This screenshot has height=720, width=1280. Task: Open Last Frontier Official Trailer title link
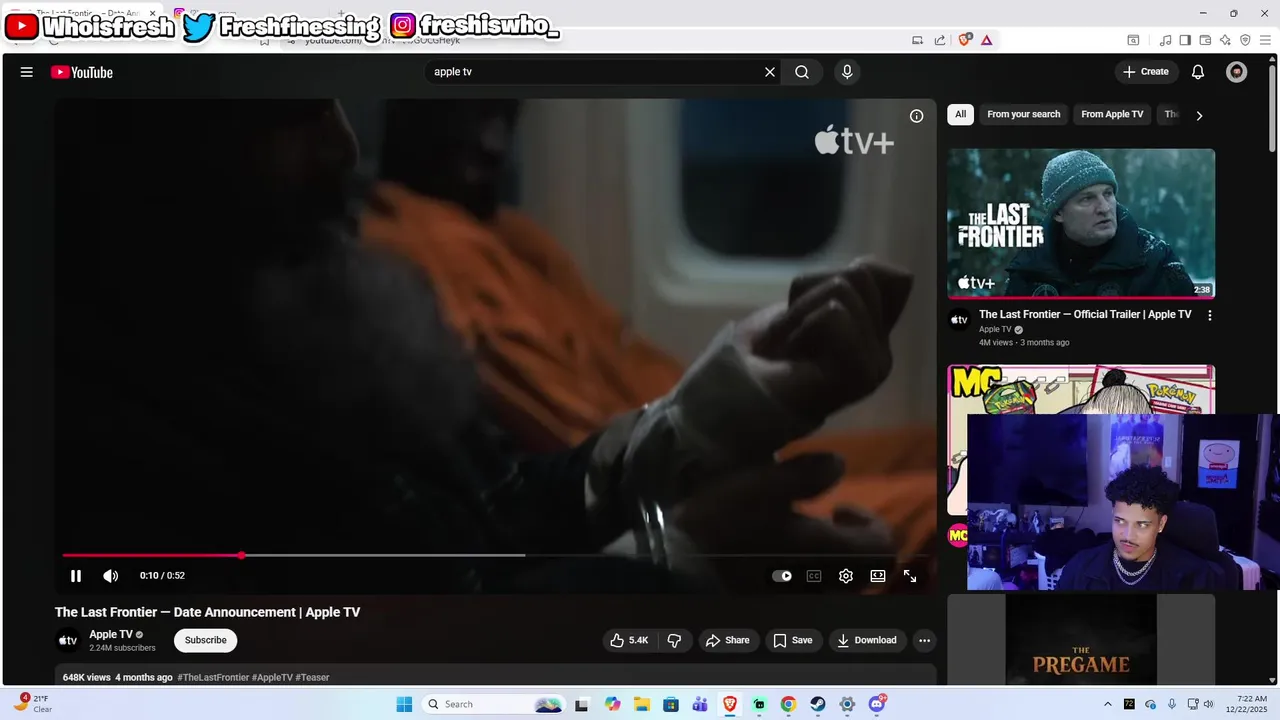[x=1085, y=314]
